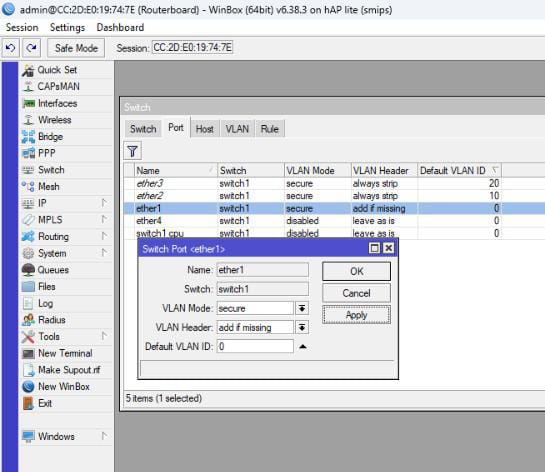Open Quick Set from sidebar

click(x=57, y=70)
